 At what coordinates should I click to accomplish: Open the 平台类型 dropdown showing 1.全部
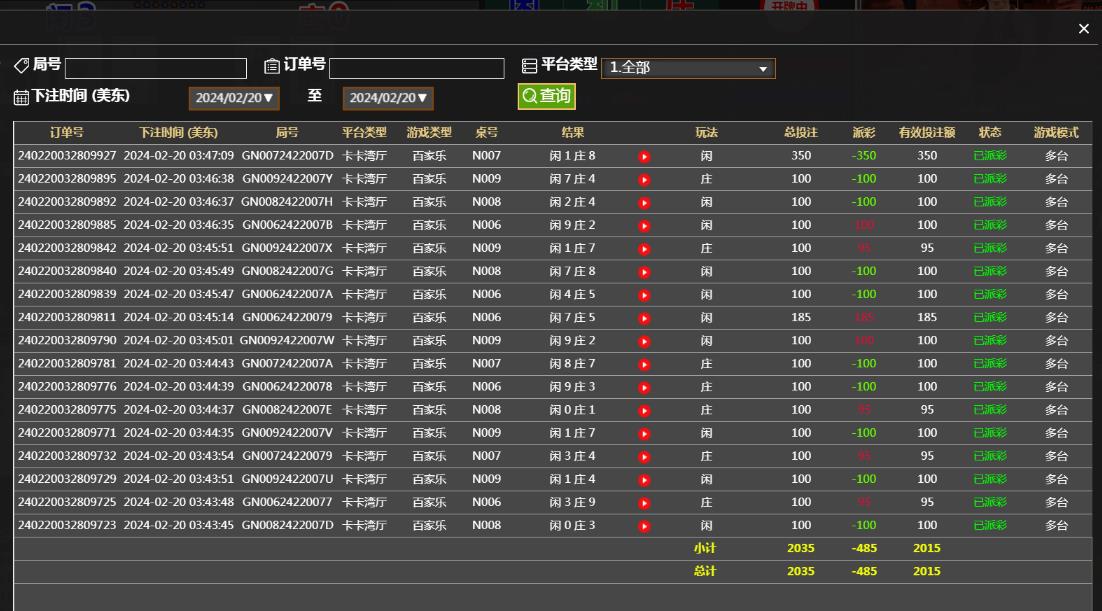[x=688, y=68]
